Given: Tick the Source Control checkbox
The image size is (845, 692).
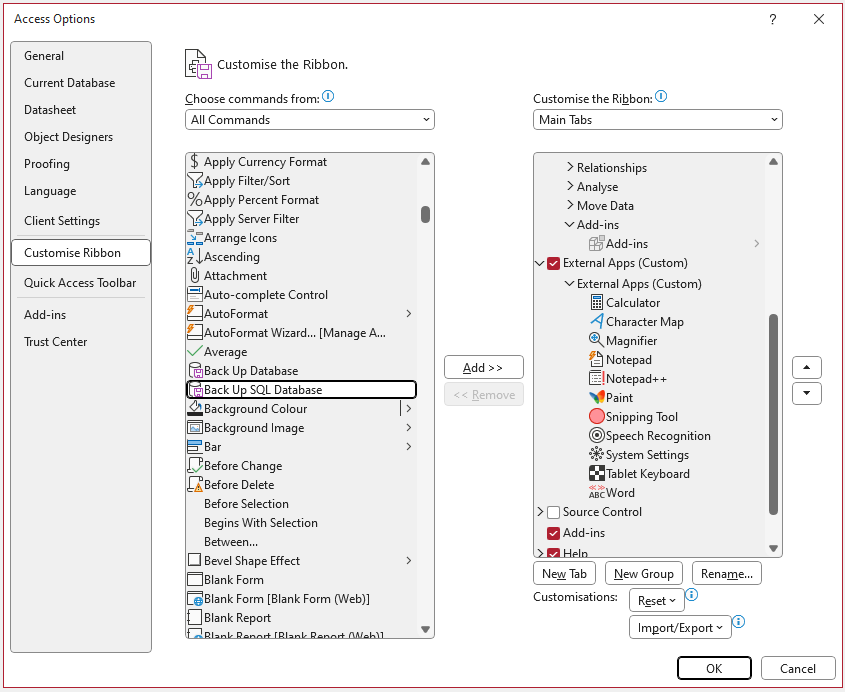Looking at the screenshot, I should (x=553, y=512).
